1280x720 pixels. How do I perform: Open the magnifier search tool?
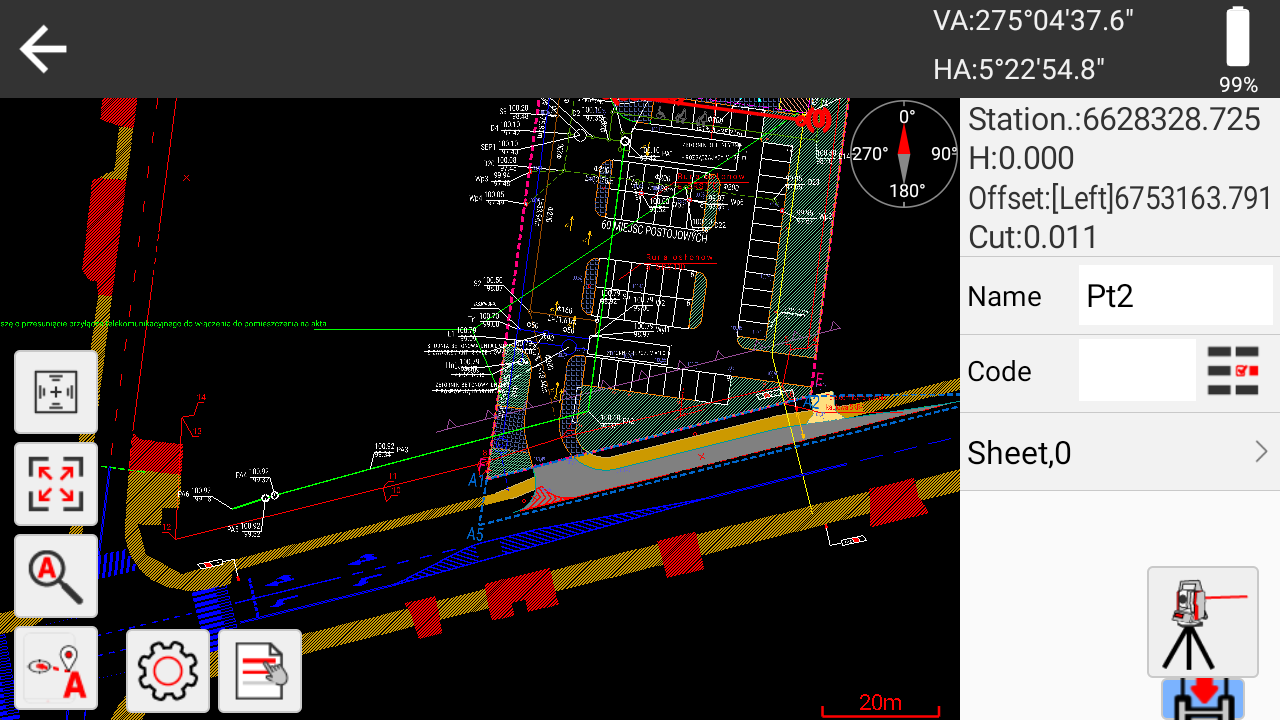tap(56, 576)
